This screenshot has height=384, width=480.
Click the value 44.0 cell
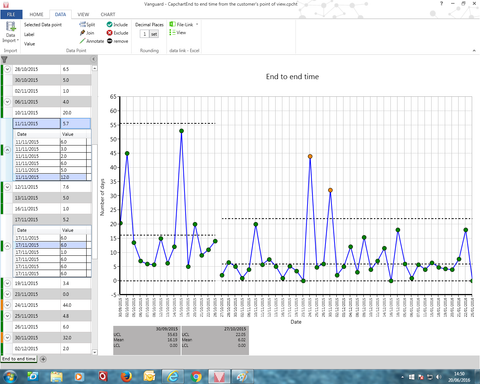[76, 305]
